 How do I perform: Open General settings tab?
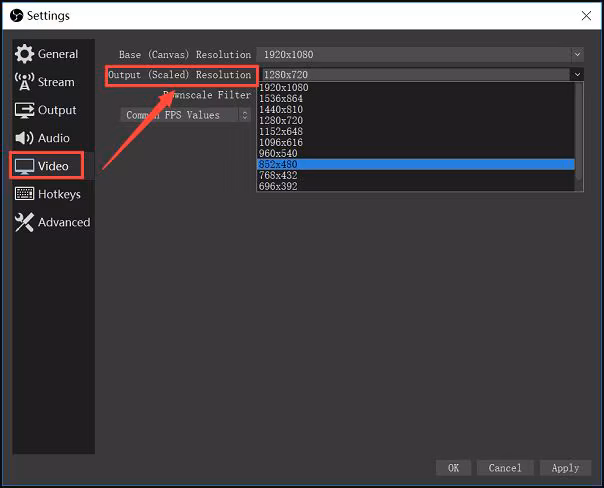(53, 54)
